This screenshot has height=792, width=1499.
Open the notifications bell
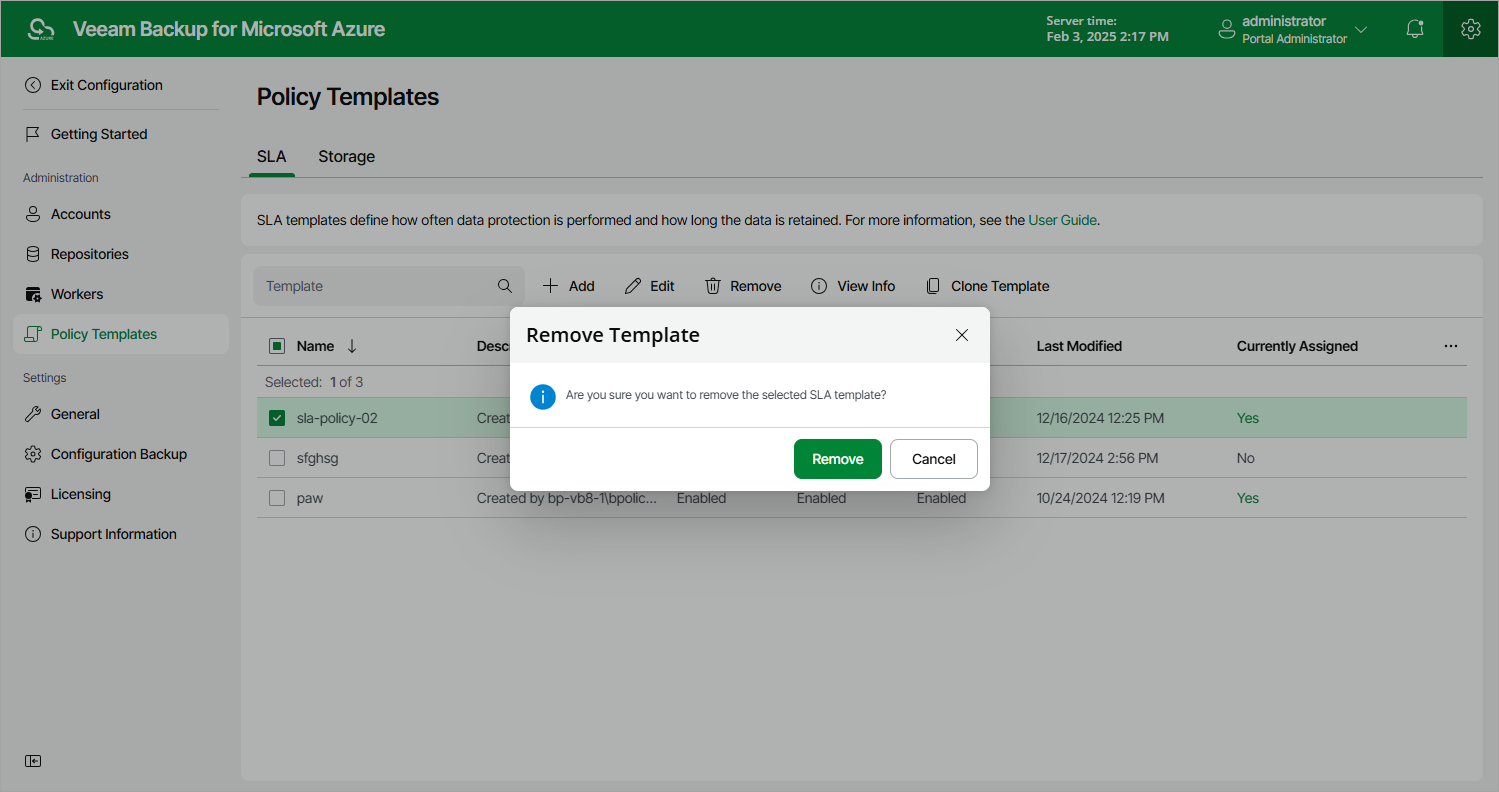[1414, 29]
